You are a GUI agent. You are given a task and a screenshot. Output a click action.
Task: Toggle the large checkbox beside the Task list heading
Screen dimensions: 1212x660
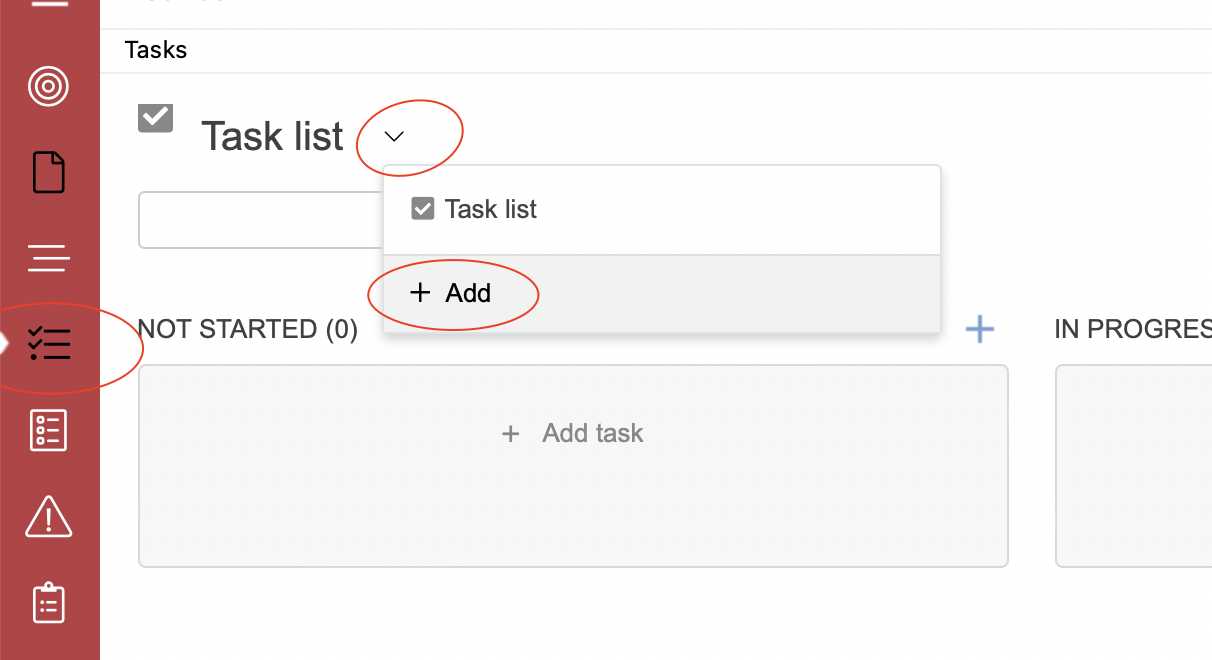tap(155, 118)
